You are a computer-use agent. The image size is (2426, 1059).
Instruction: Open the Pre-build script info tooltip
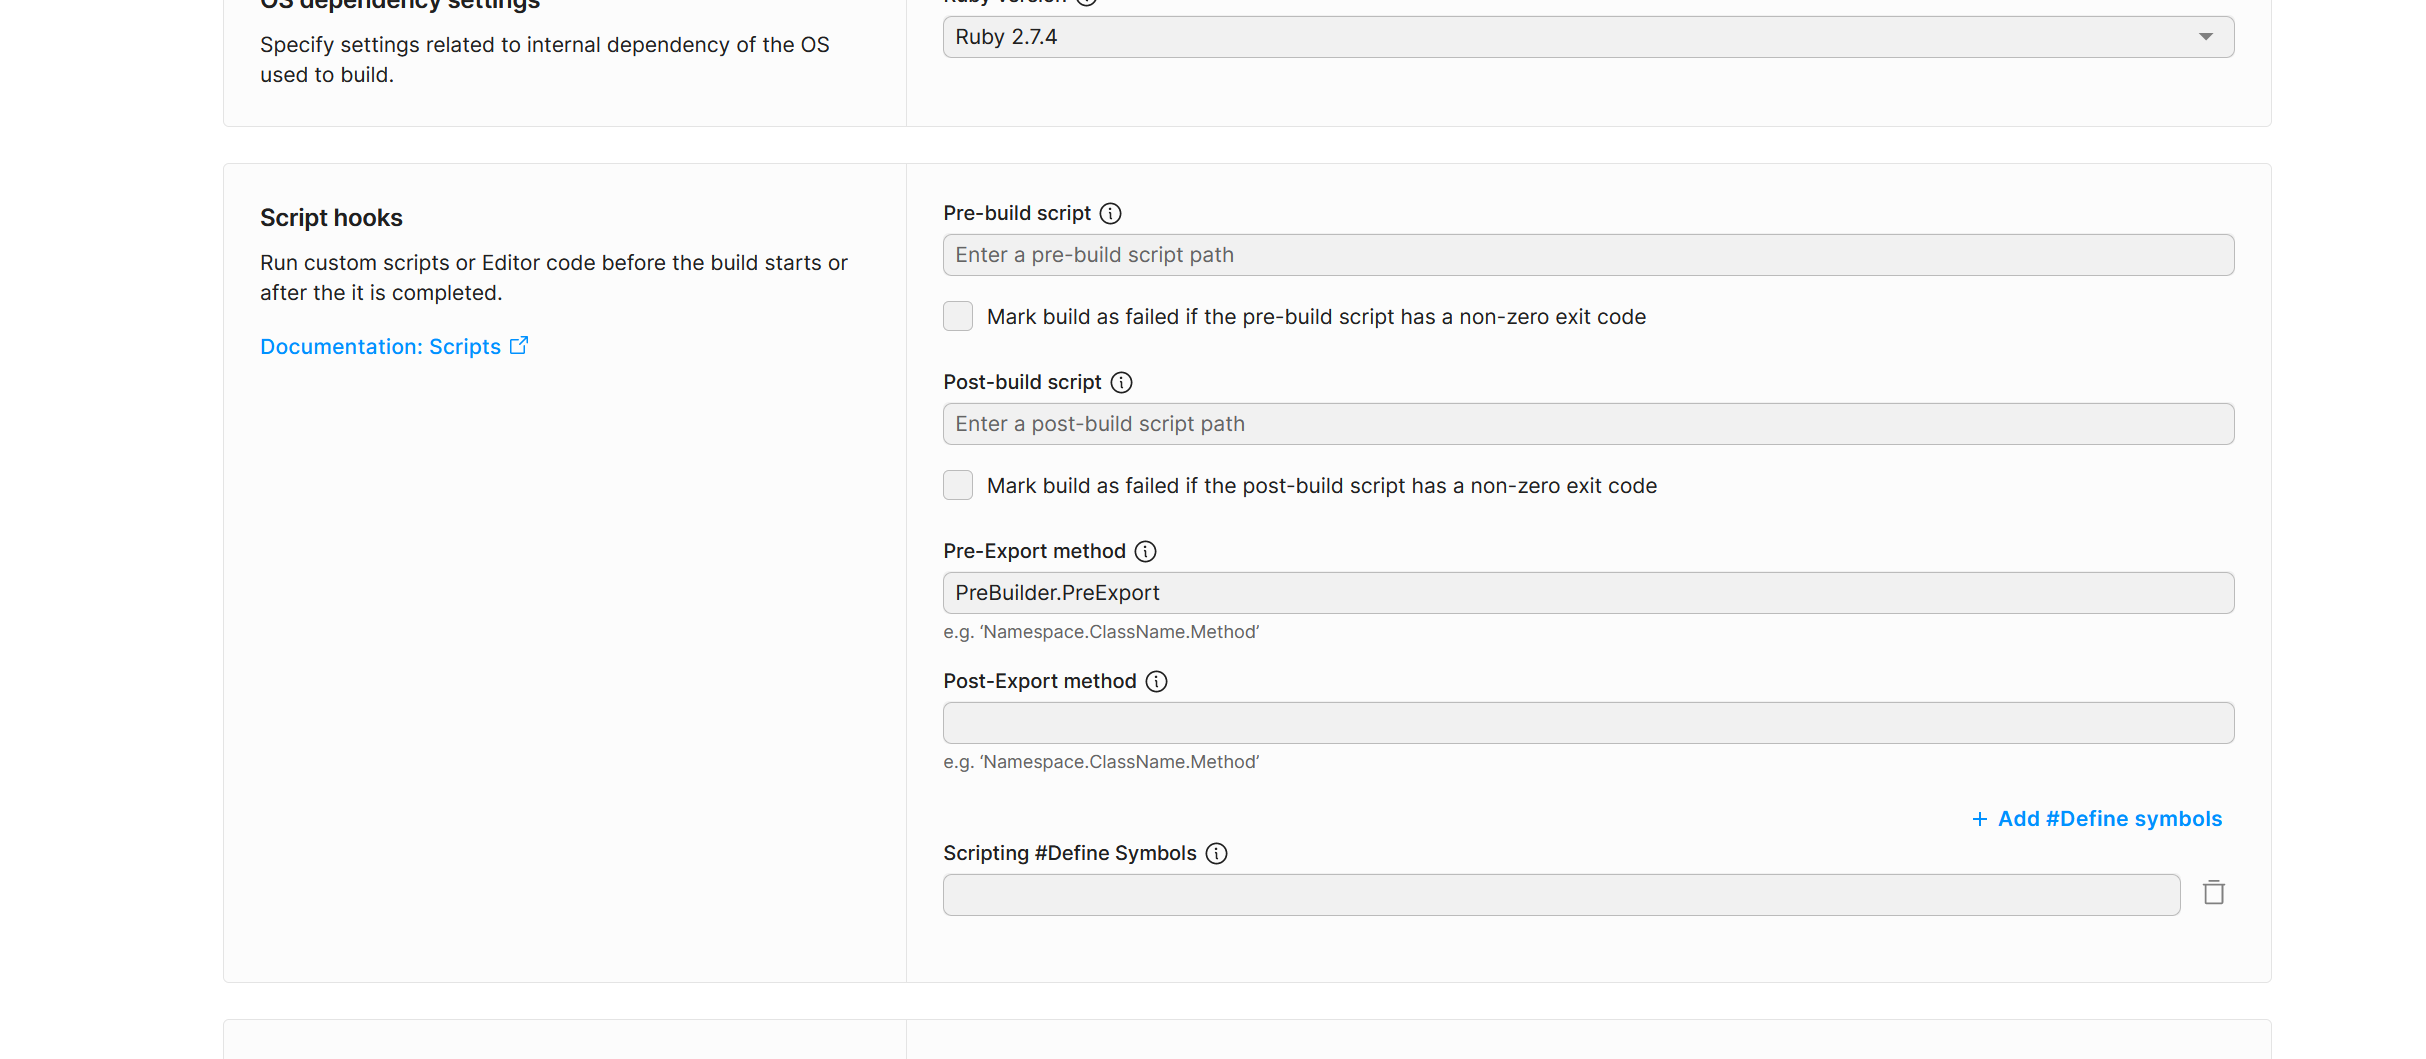tap(1110, 213)
